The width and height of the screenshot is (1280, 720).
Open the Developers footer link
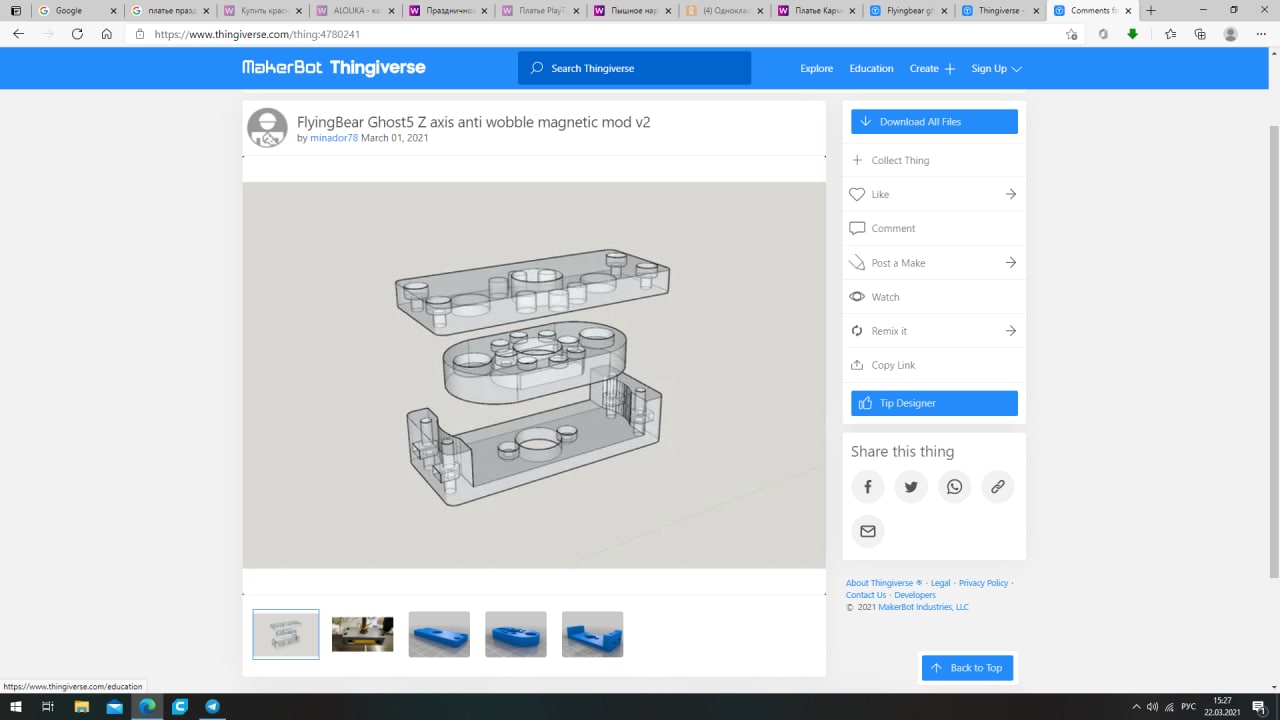pyautogui.click(x=915, y=595)
